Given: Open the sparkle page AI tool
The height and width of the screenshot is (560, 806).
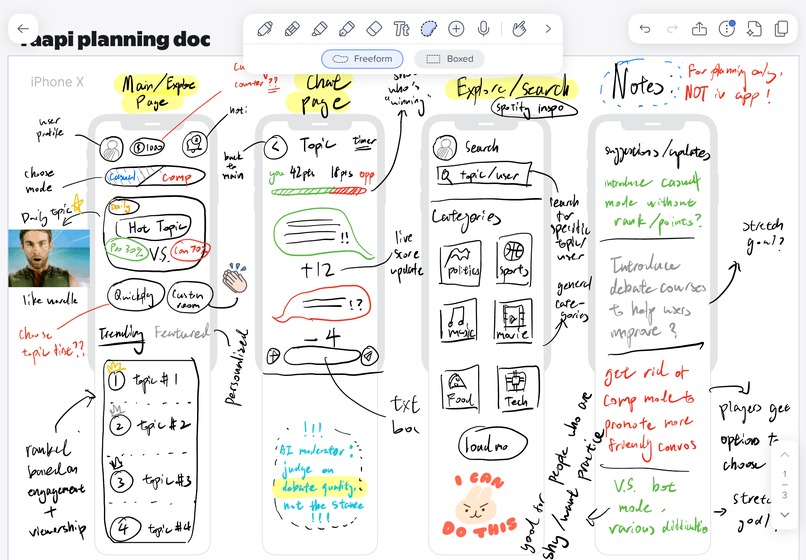Looking at the screenshot, I should pos(754,29).
